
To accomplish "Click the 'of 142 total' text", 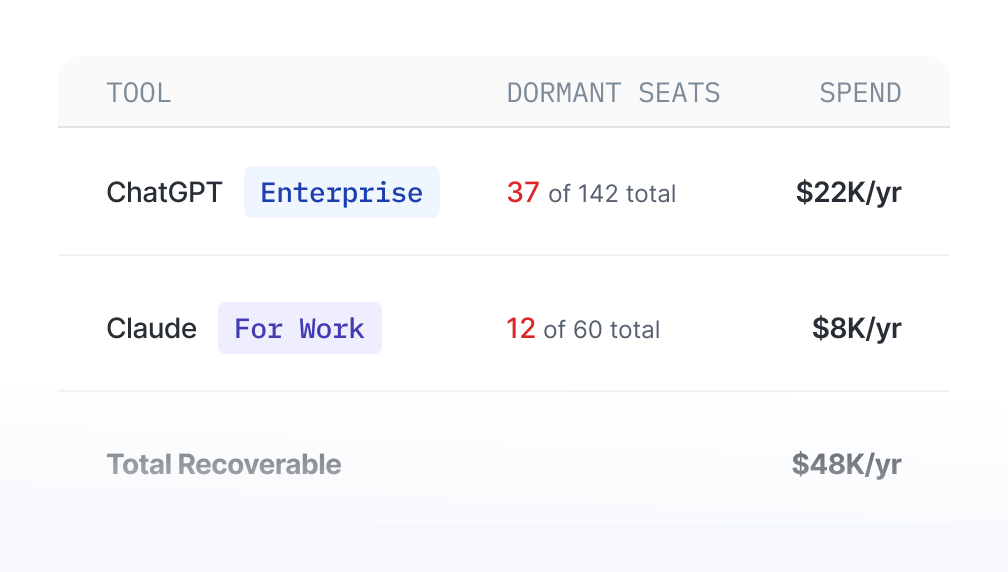I will (612, 193).
